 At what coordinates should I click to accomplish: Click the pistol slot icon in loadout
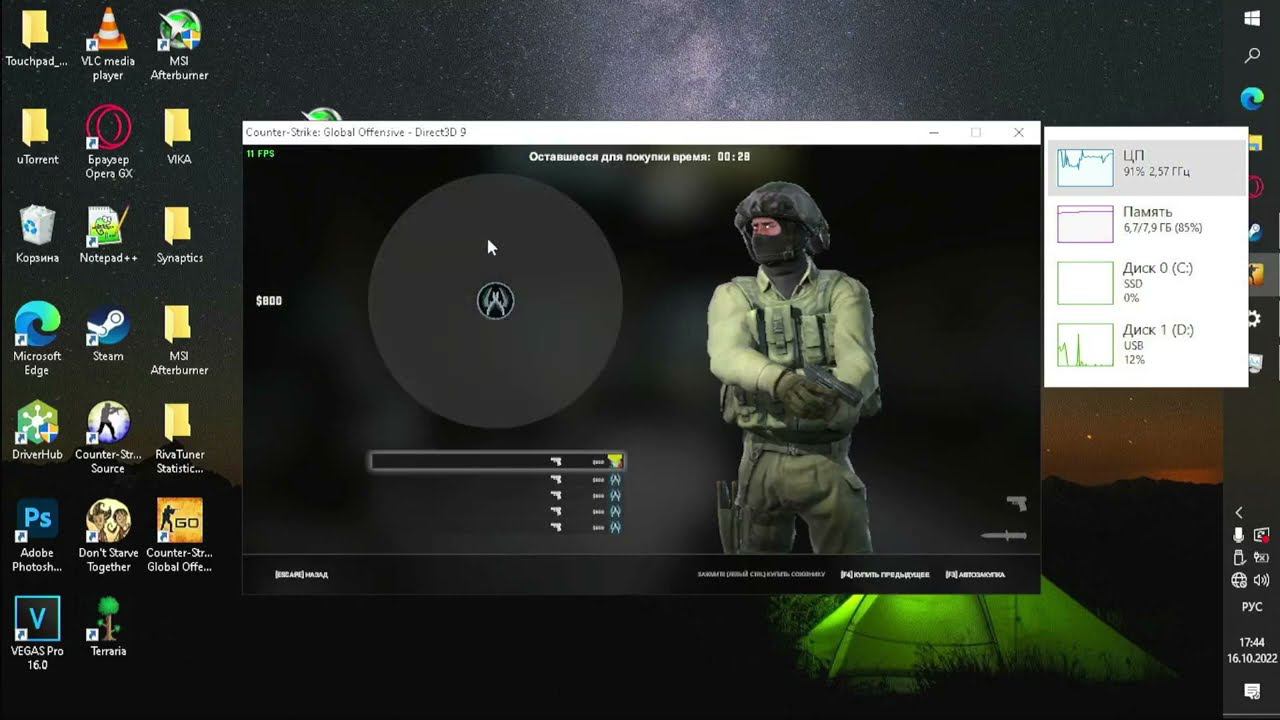pyautogui.click(x=1017, y=502)
